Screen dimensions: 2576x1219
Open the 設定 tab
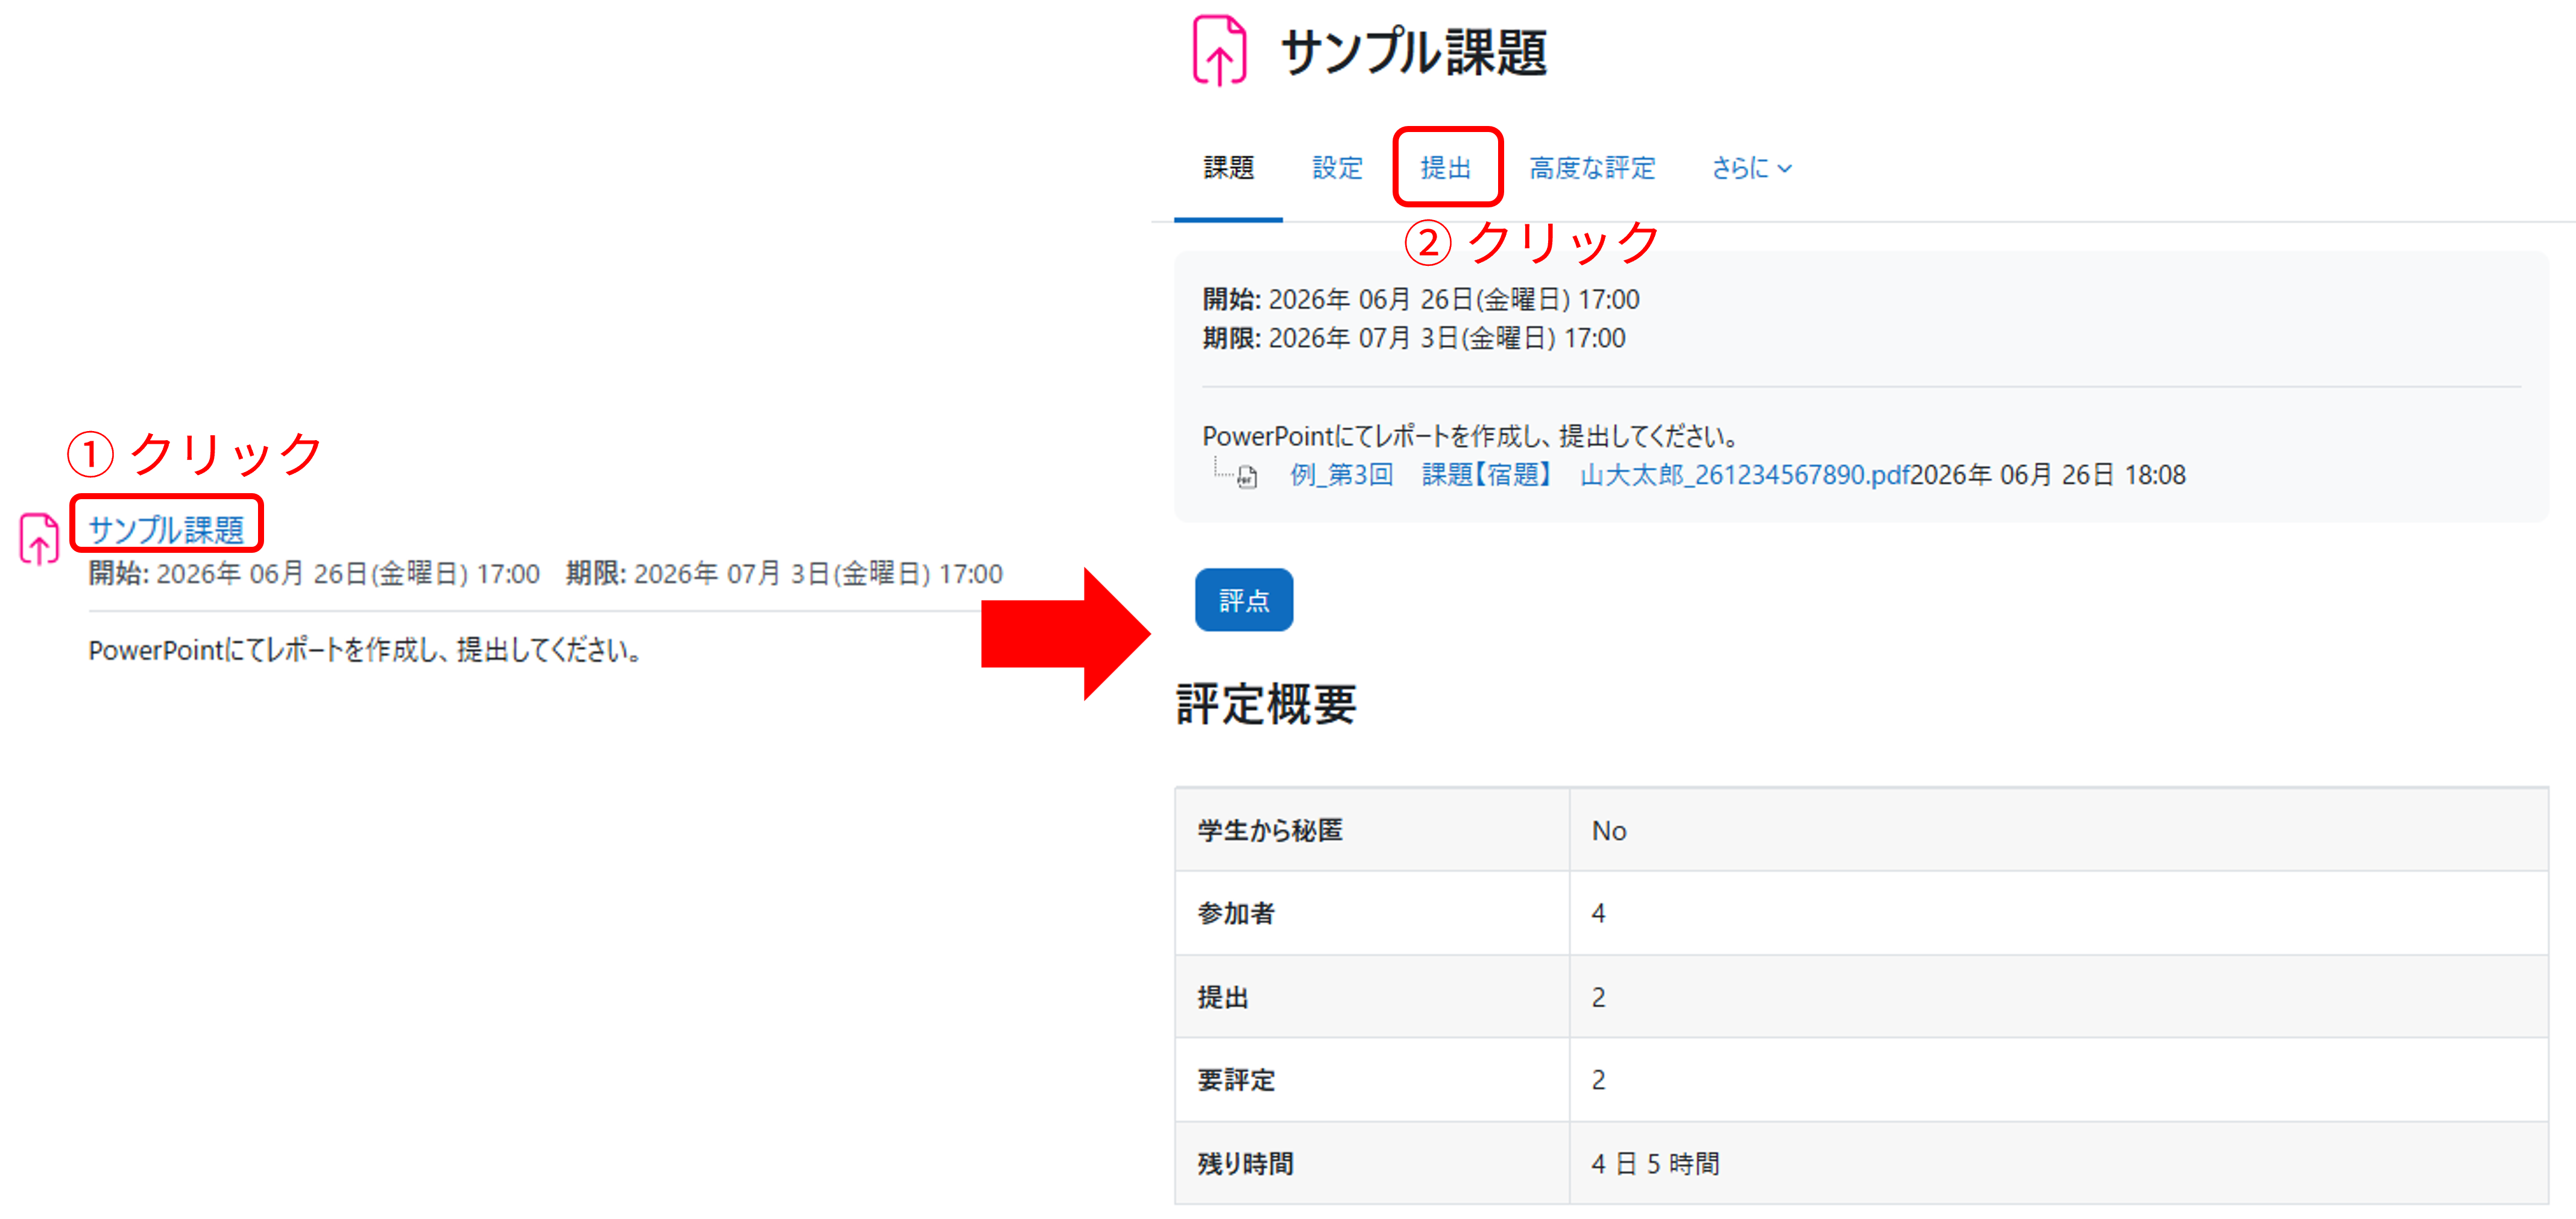click(1337, 168)
